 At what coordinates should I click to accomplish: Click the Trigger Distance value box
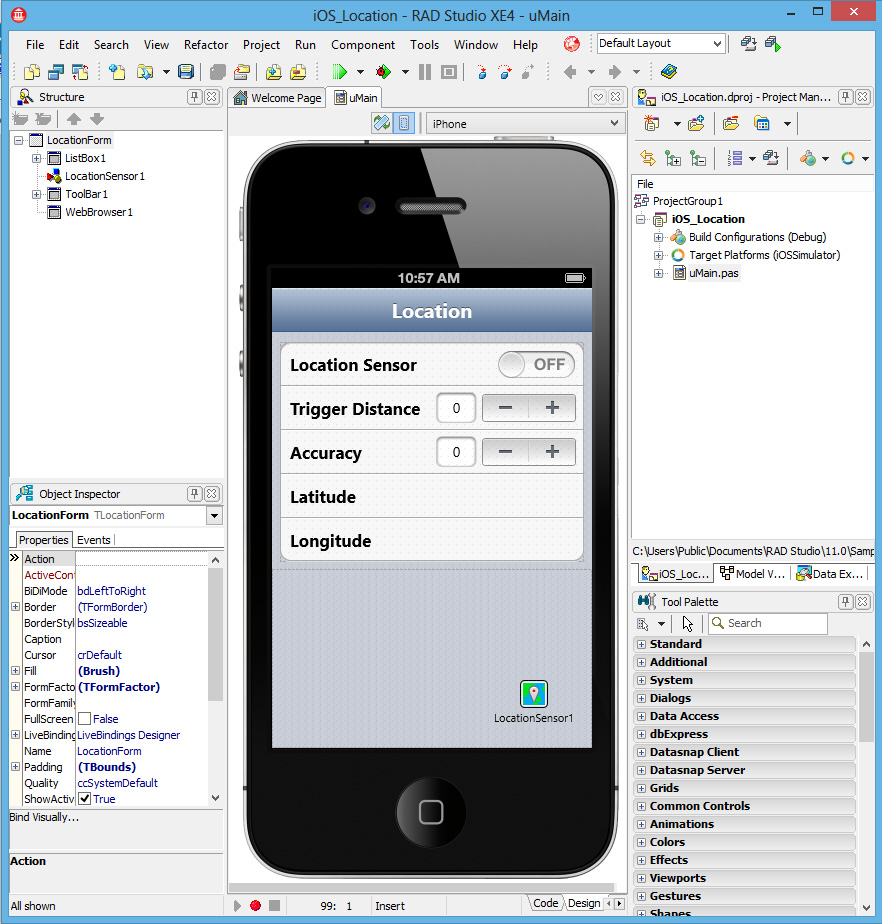point(456,408)
